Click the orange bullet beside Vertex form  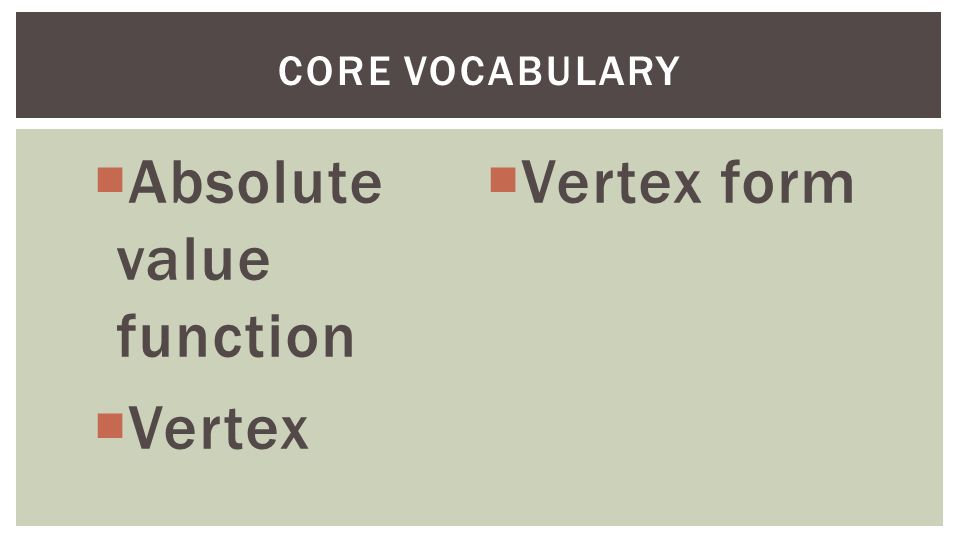click(x=503, y=180)
